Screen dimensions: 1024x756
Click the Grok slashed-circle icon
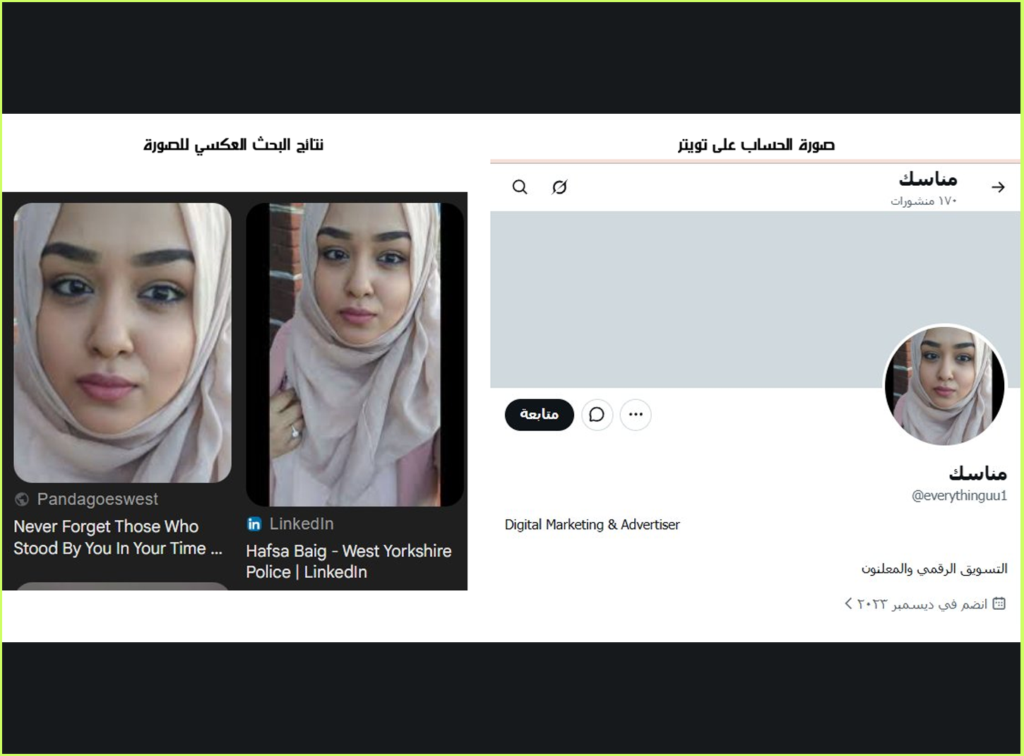560,187
